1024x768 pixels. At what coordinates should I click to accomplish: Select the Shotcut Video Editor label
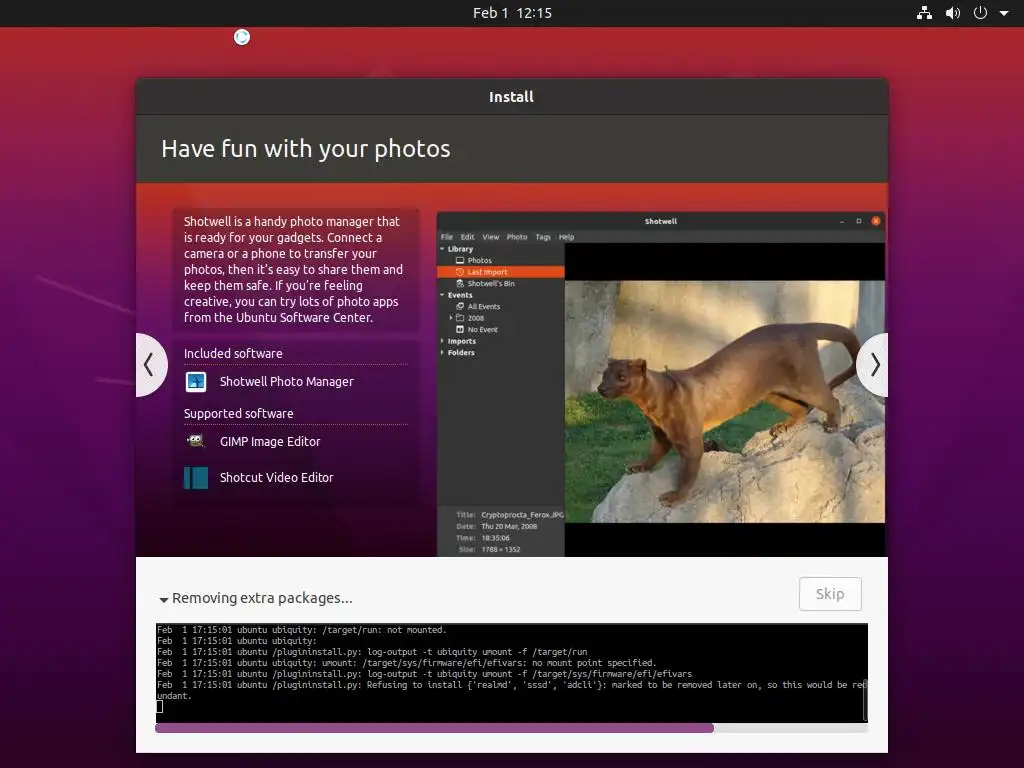277,477
